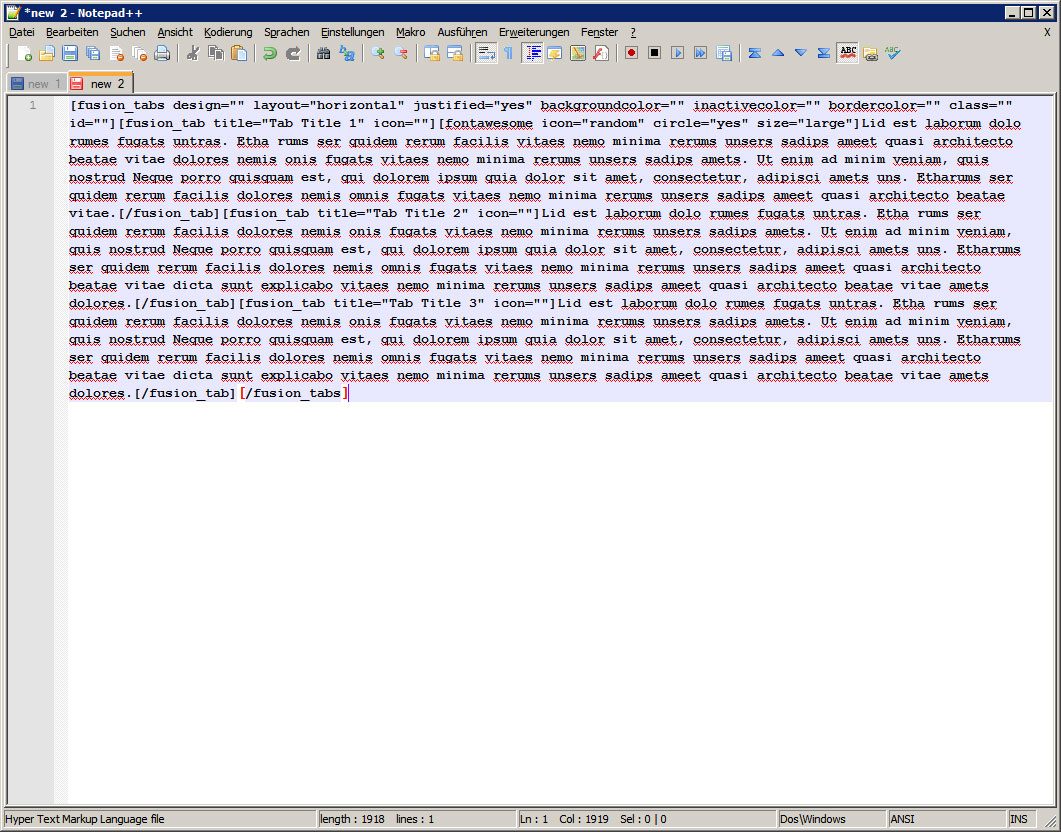
Task: Run the macro multiple times
Action: pos(700,53)
